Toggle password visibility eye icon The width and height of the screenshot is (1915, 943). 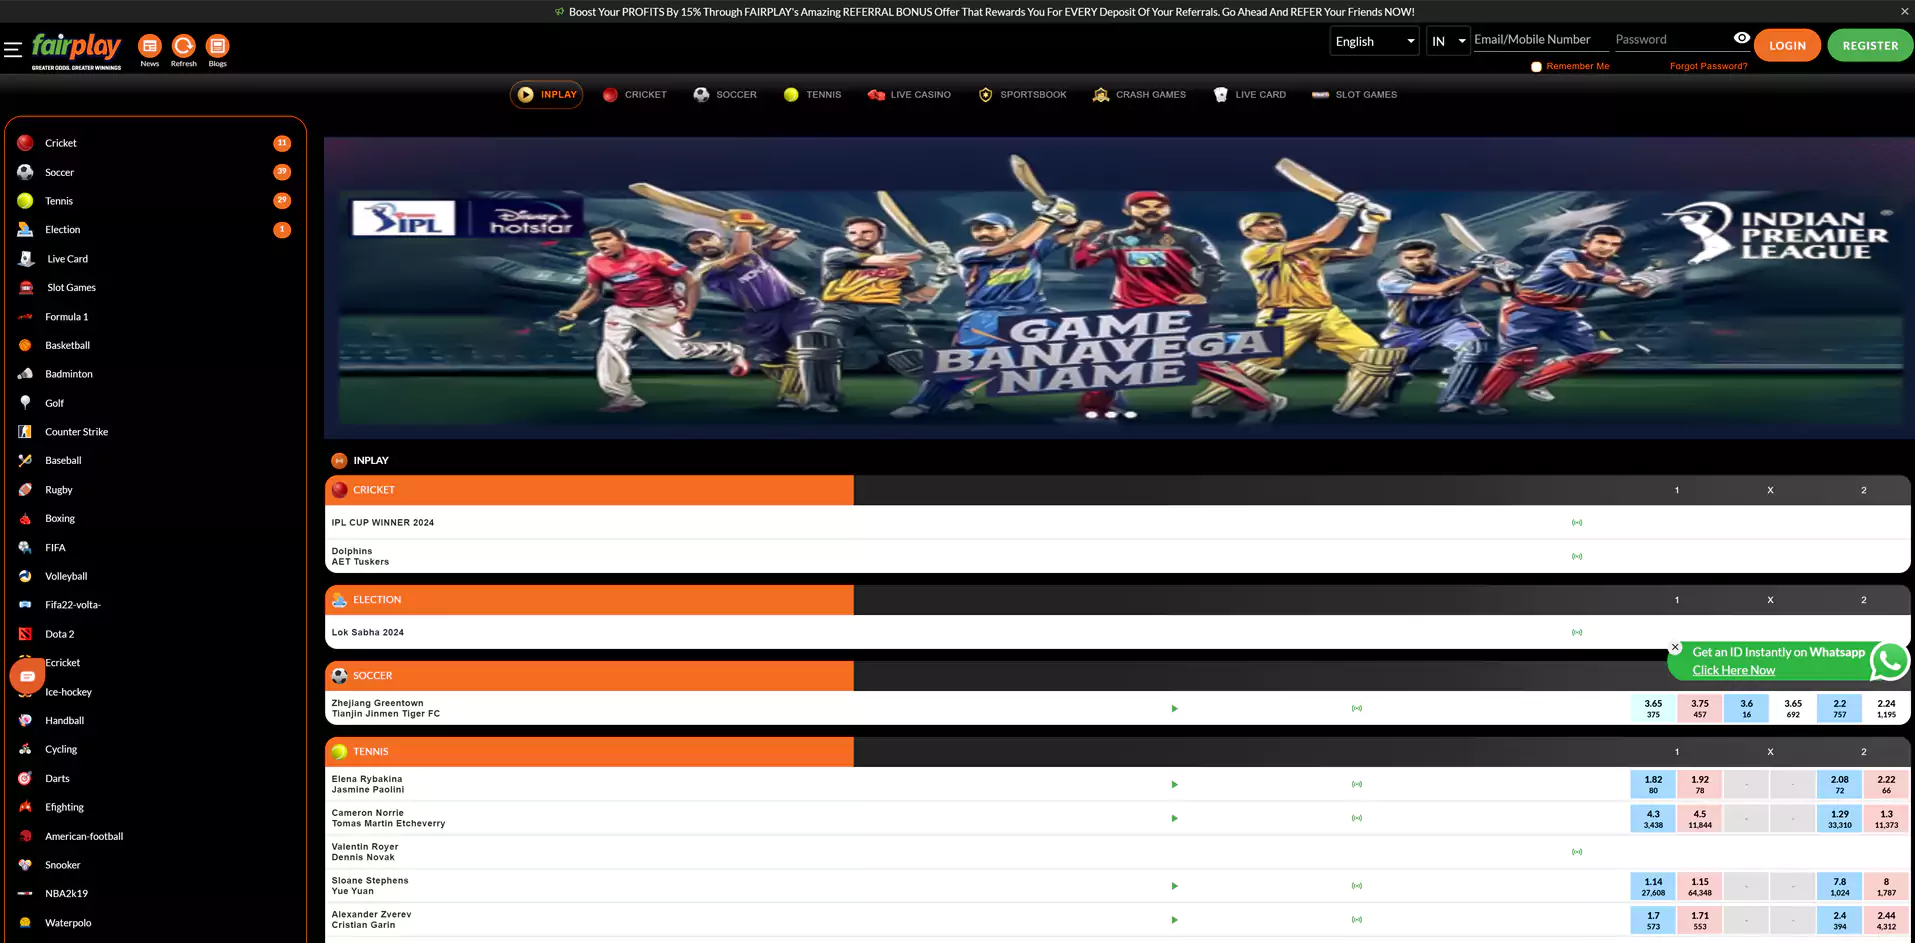tap(1741, 38)
